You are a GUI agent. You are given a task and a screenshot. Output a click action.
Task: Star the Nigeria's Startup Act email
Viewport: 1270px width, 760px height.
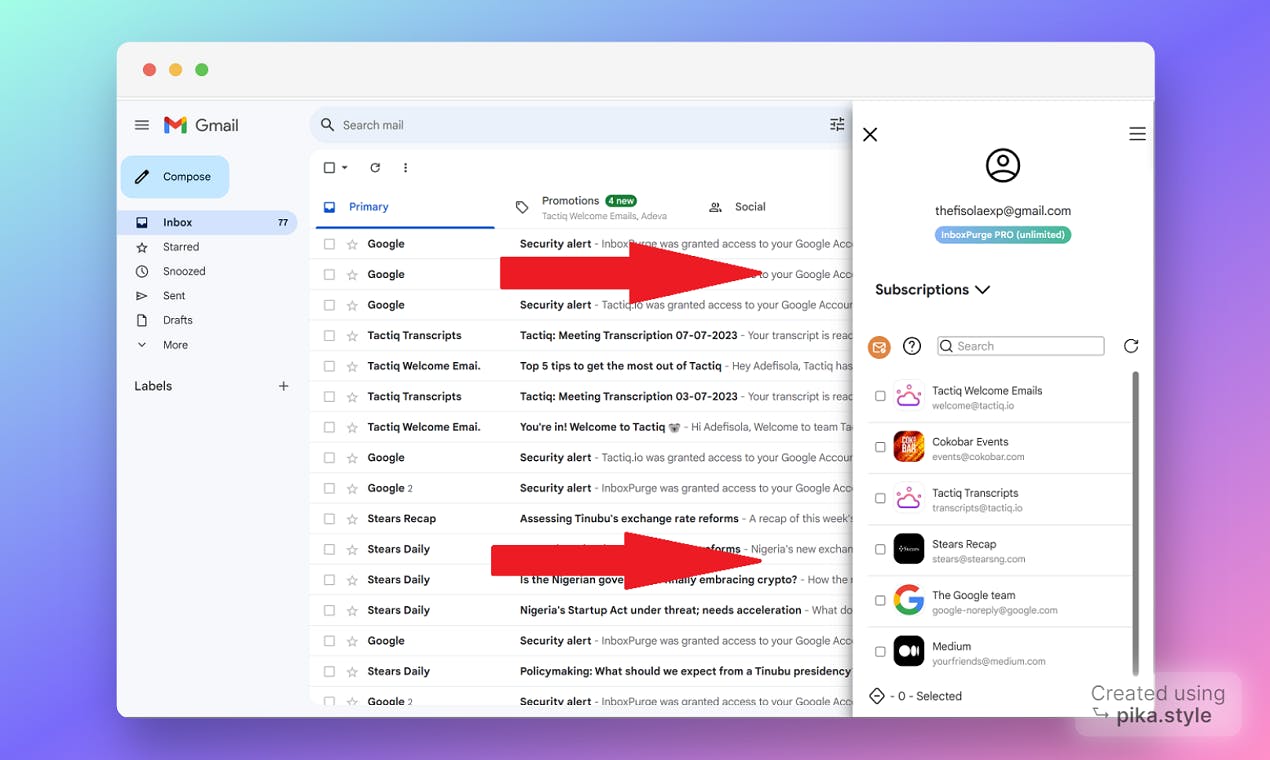352,610
